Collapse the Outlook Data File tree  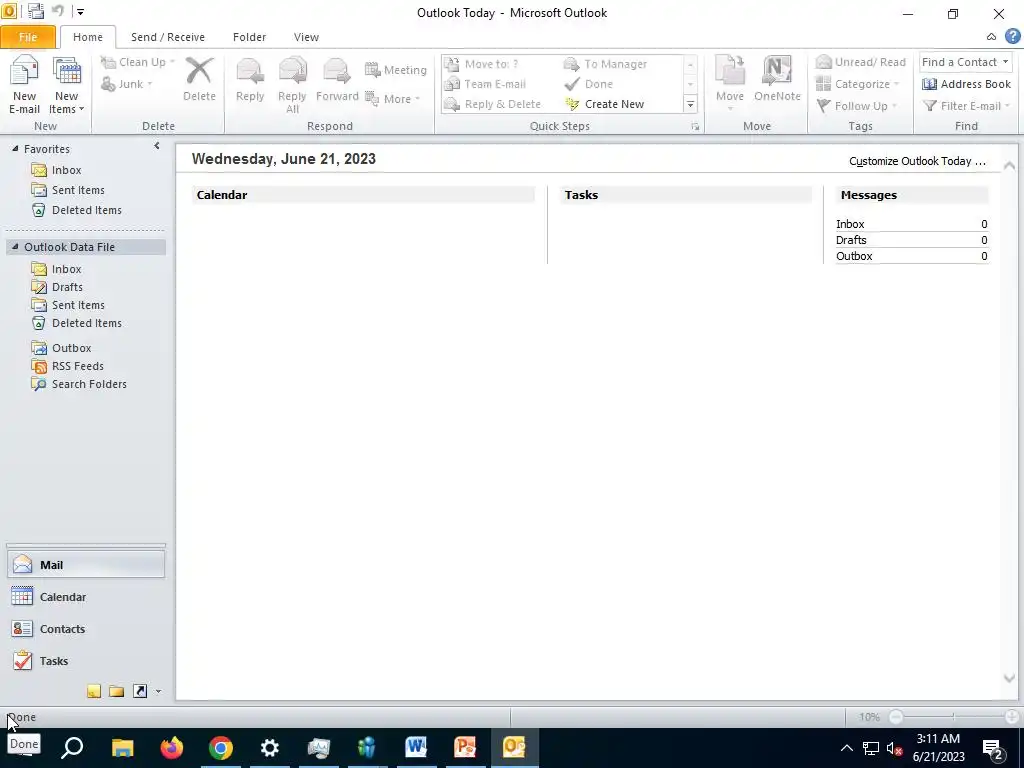(15, 247)
